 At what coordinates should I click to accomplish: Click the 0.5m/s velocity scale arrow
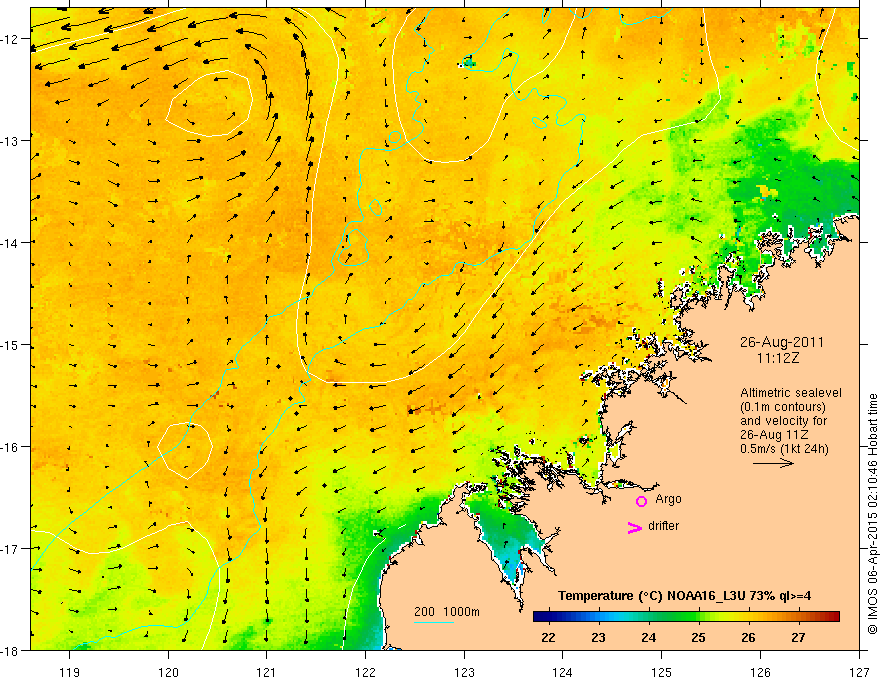[x=773, y=463]
